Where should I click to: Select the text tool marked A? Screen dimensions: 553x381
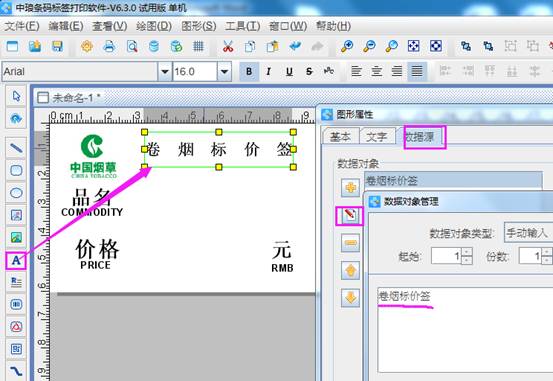pos(16,261)
